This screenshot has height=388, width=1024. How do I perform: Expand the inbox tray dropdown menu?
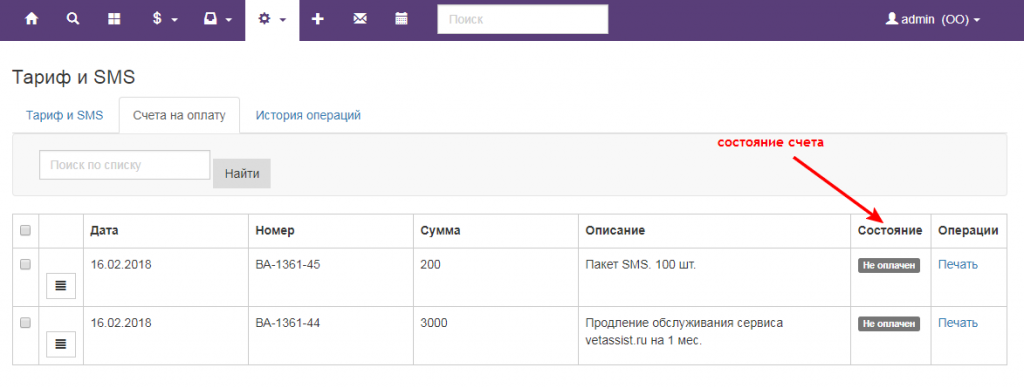[217, 20]
